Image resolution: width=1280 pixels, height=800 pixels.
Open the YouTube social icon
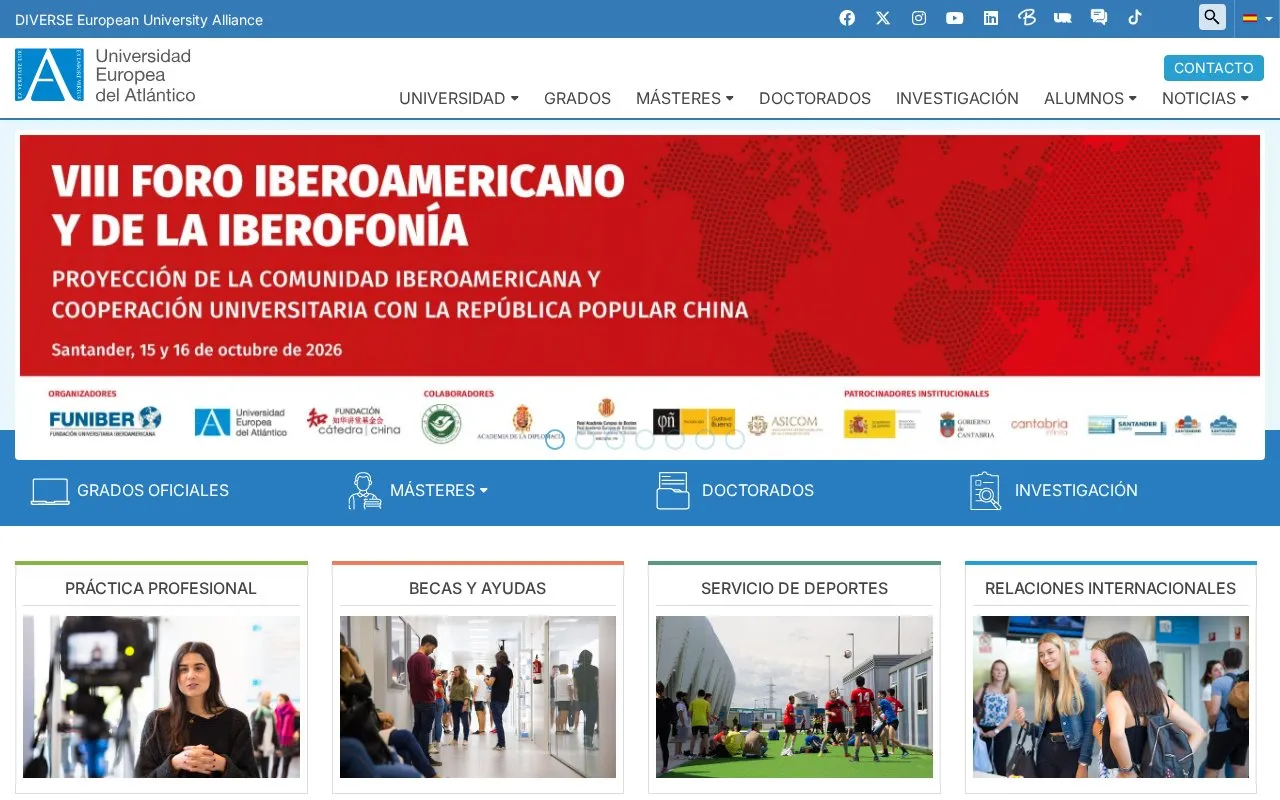(x=955, y=18)
